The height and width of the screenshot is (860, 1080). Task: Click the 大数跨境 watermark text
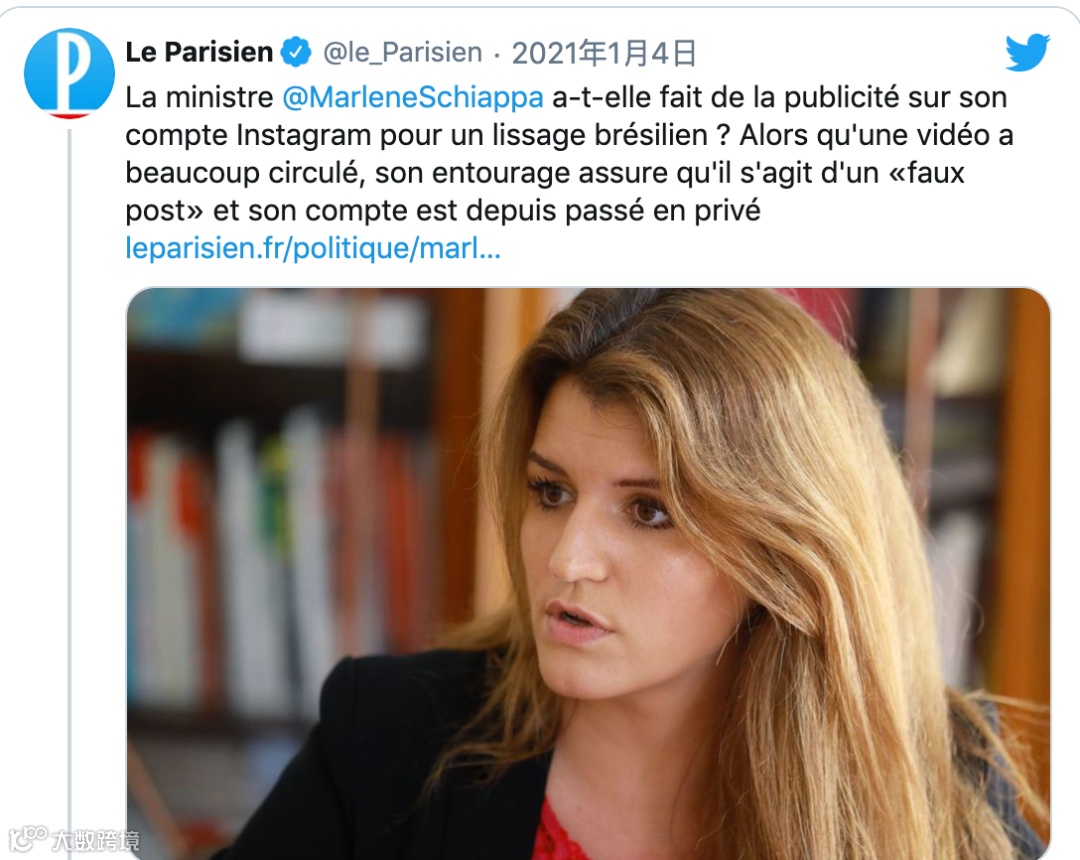[96, 840]
